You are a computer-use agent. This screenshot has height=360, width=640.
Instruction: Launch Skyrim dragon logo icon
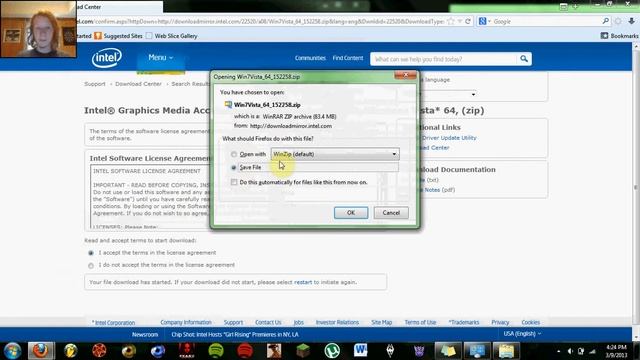pyautogui.click(x=390, y=351)
